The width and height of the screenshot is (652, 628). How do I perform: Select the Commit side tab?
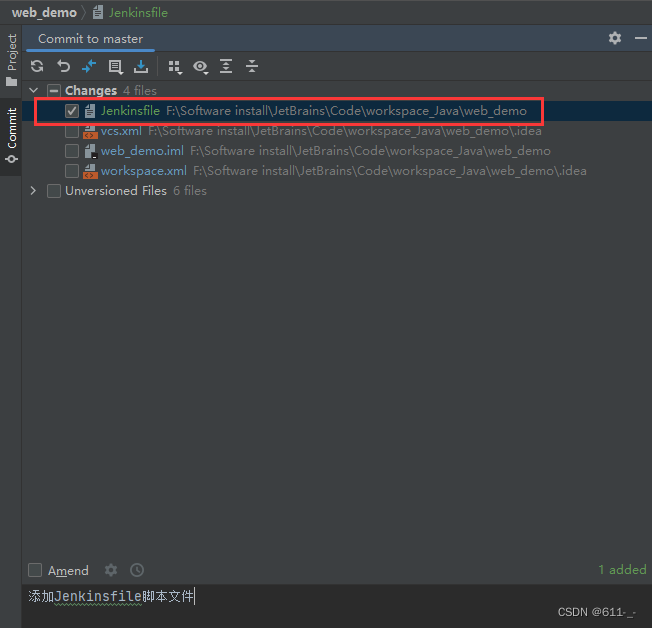pos(11,135)
